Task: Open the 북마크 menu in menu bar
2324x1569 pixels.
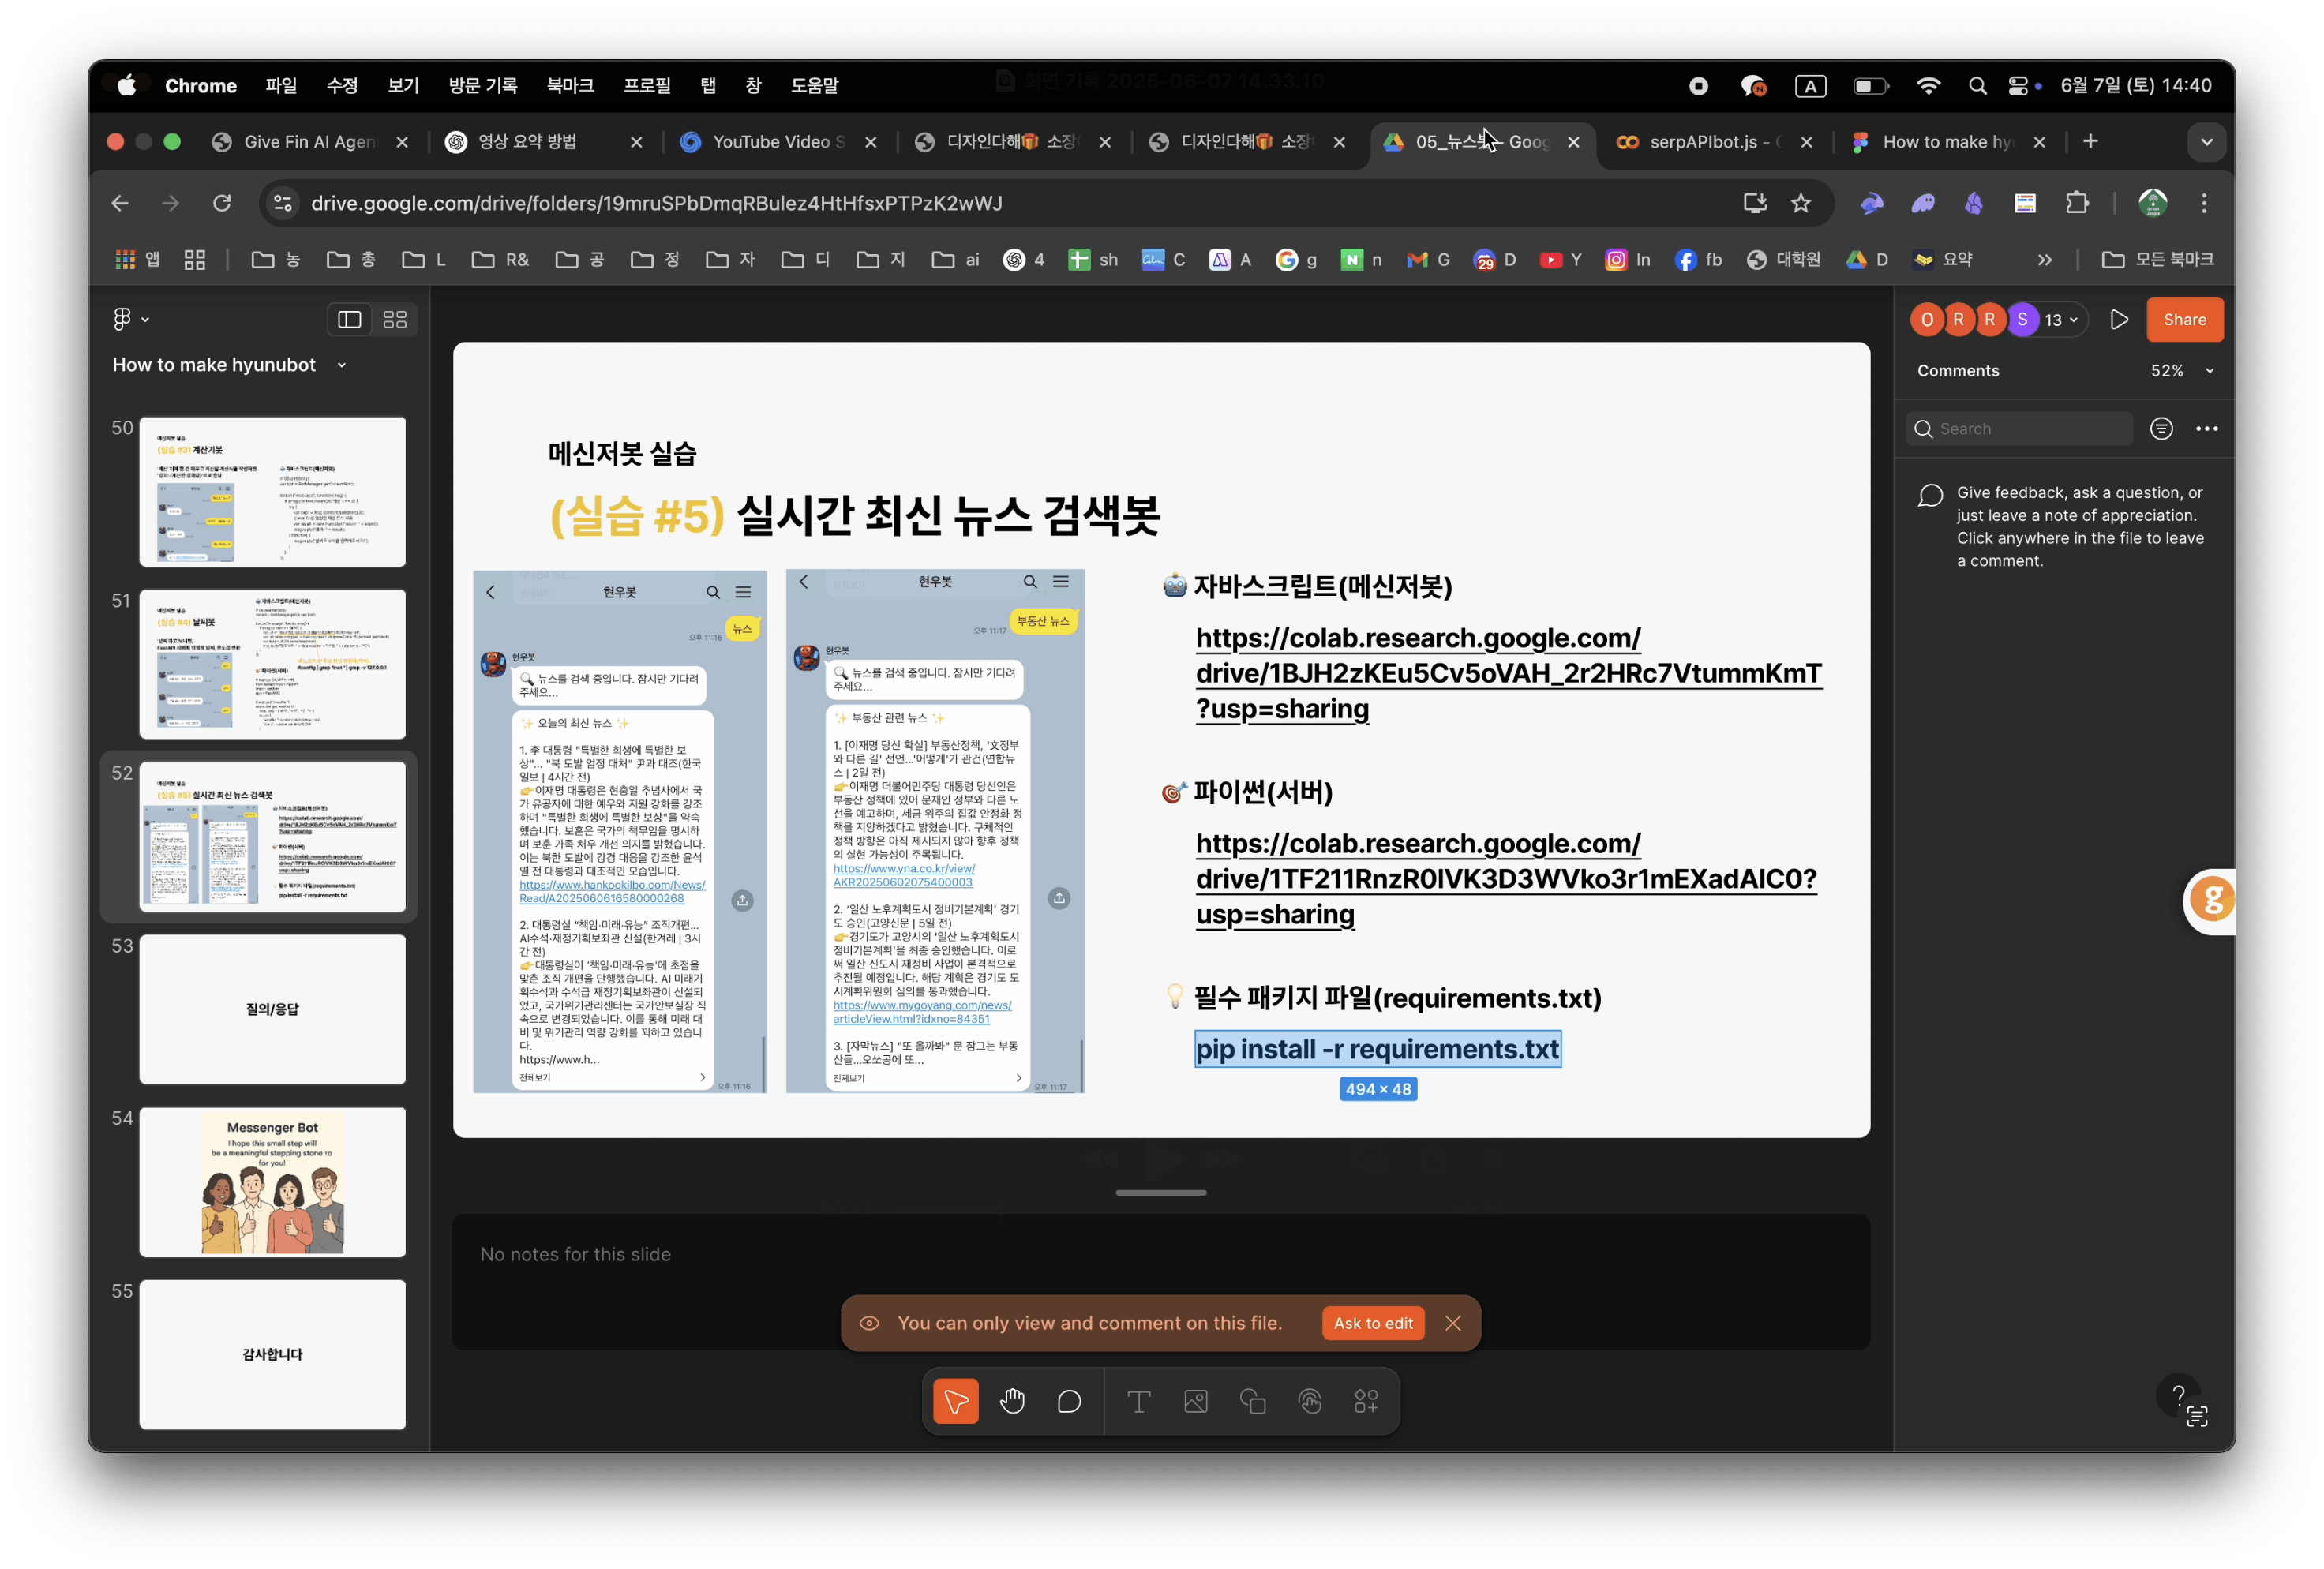Action: coord(570,86)
